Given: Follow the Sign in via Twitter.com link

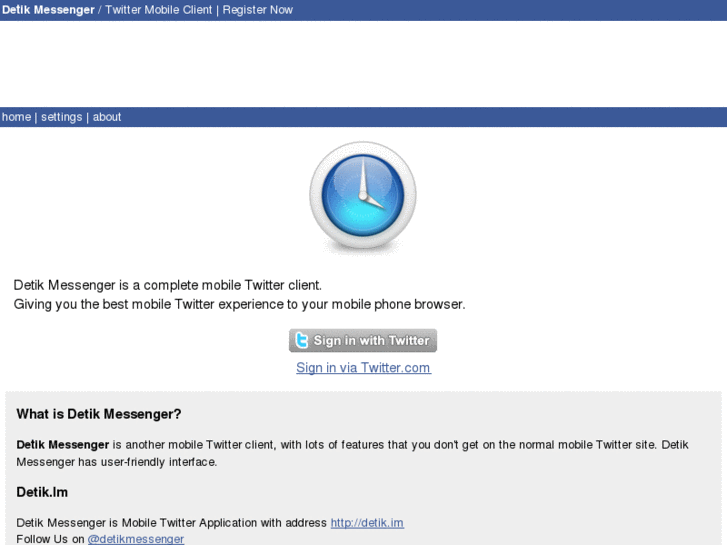Looking at the screenshot, I should 364,368.
